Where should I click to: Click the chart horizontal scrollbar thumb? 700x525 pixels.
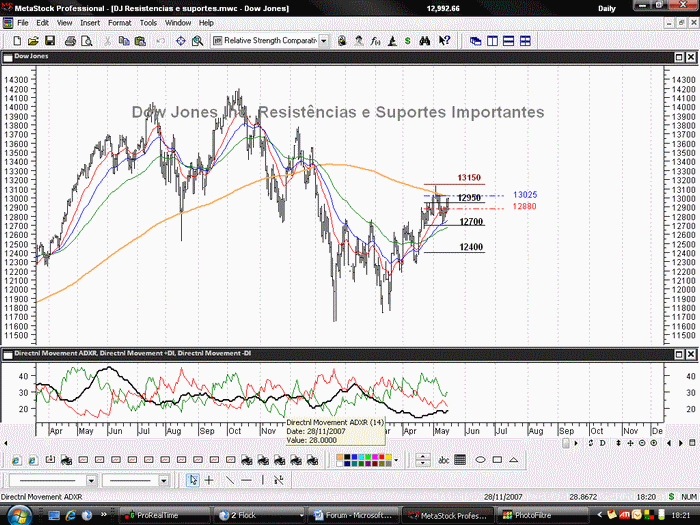coord(566,443)
